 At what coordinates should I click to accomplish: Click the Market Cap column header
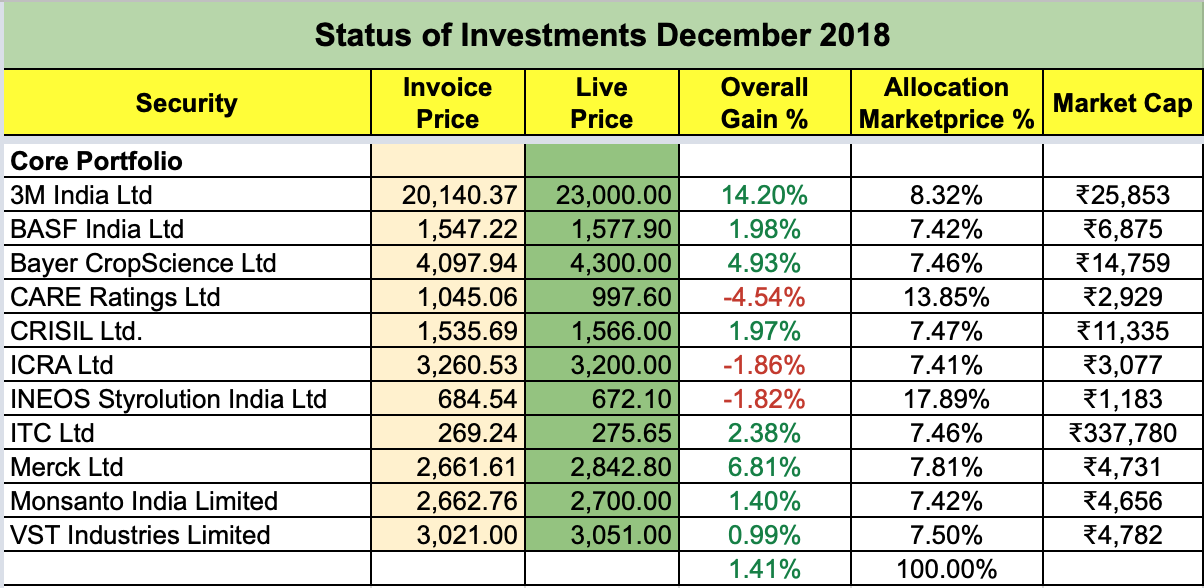pos(1122,103)
